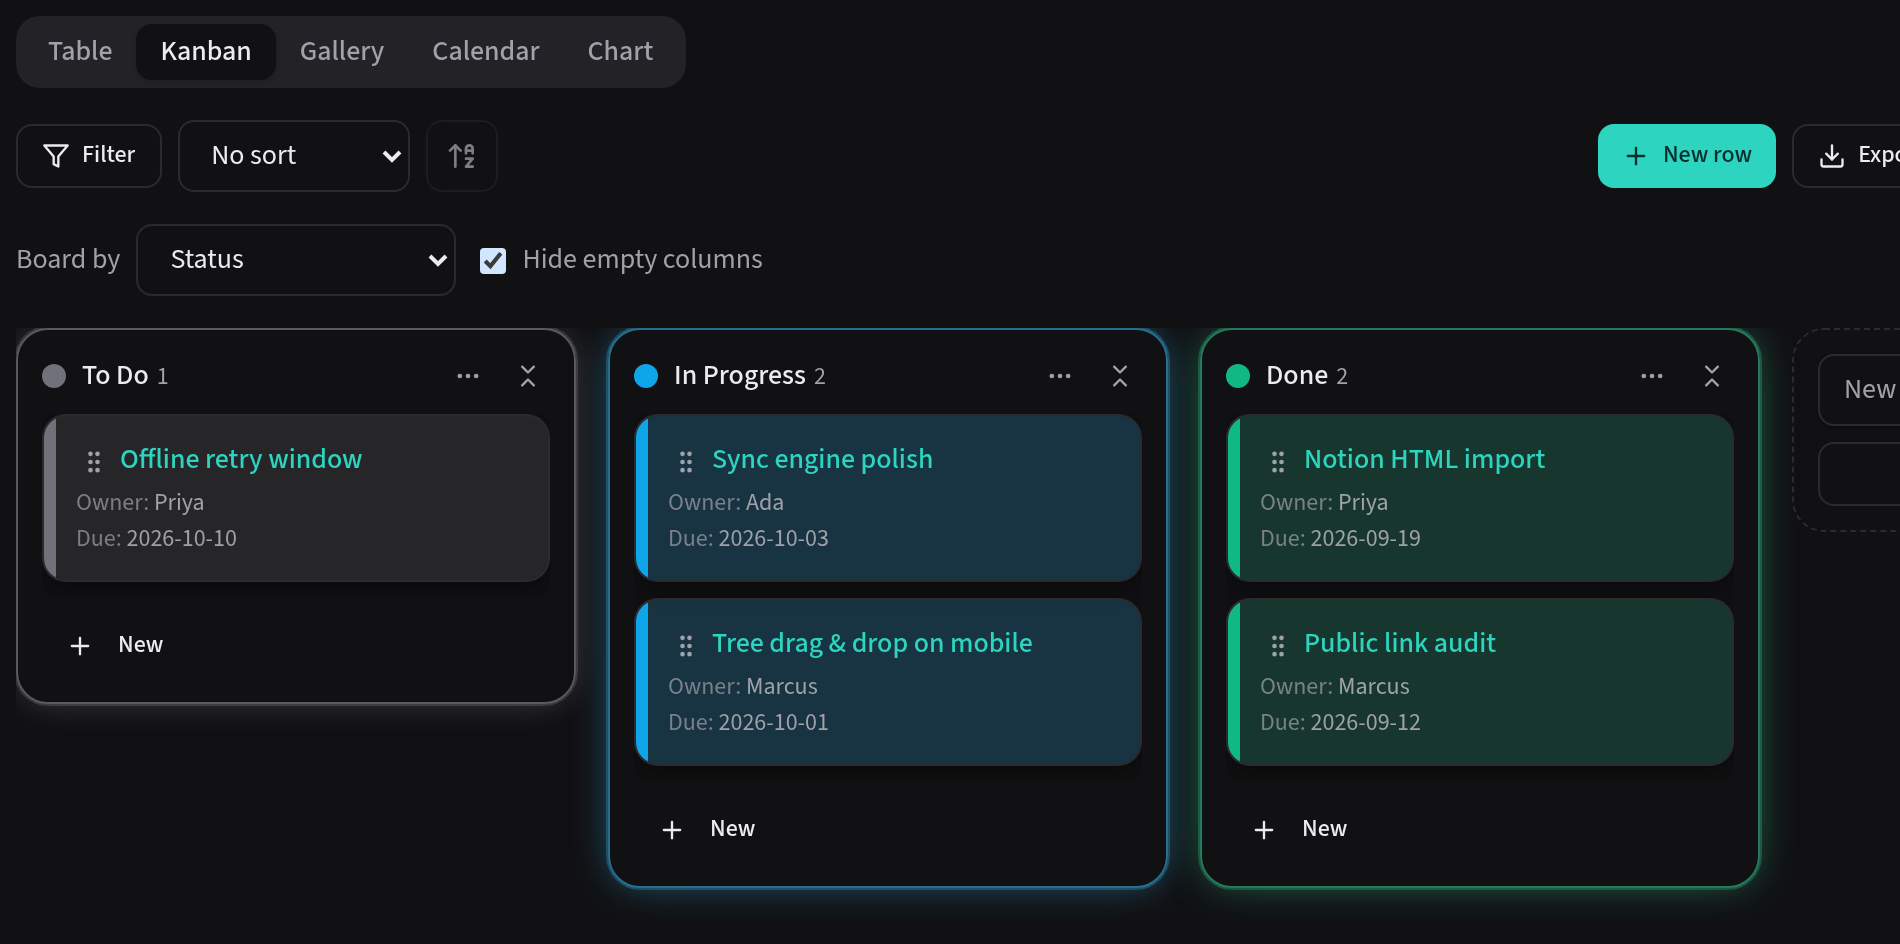1900x944 pixels.
Task: Open To Do column options menu
Action: (x=468, y=376)
